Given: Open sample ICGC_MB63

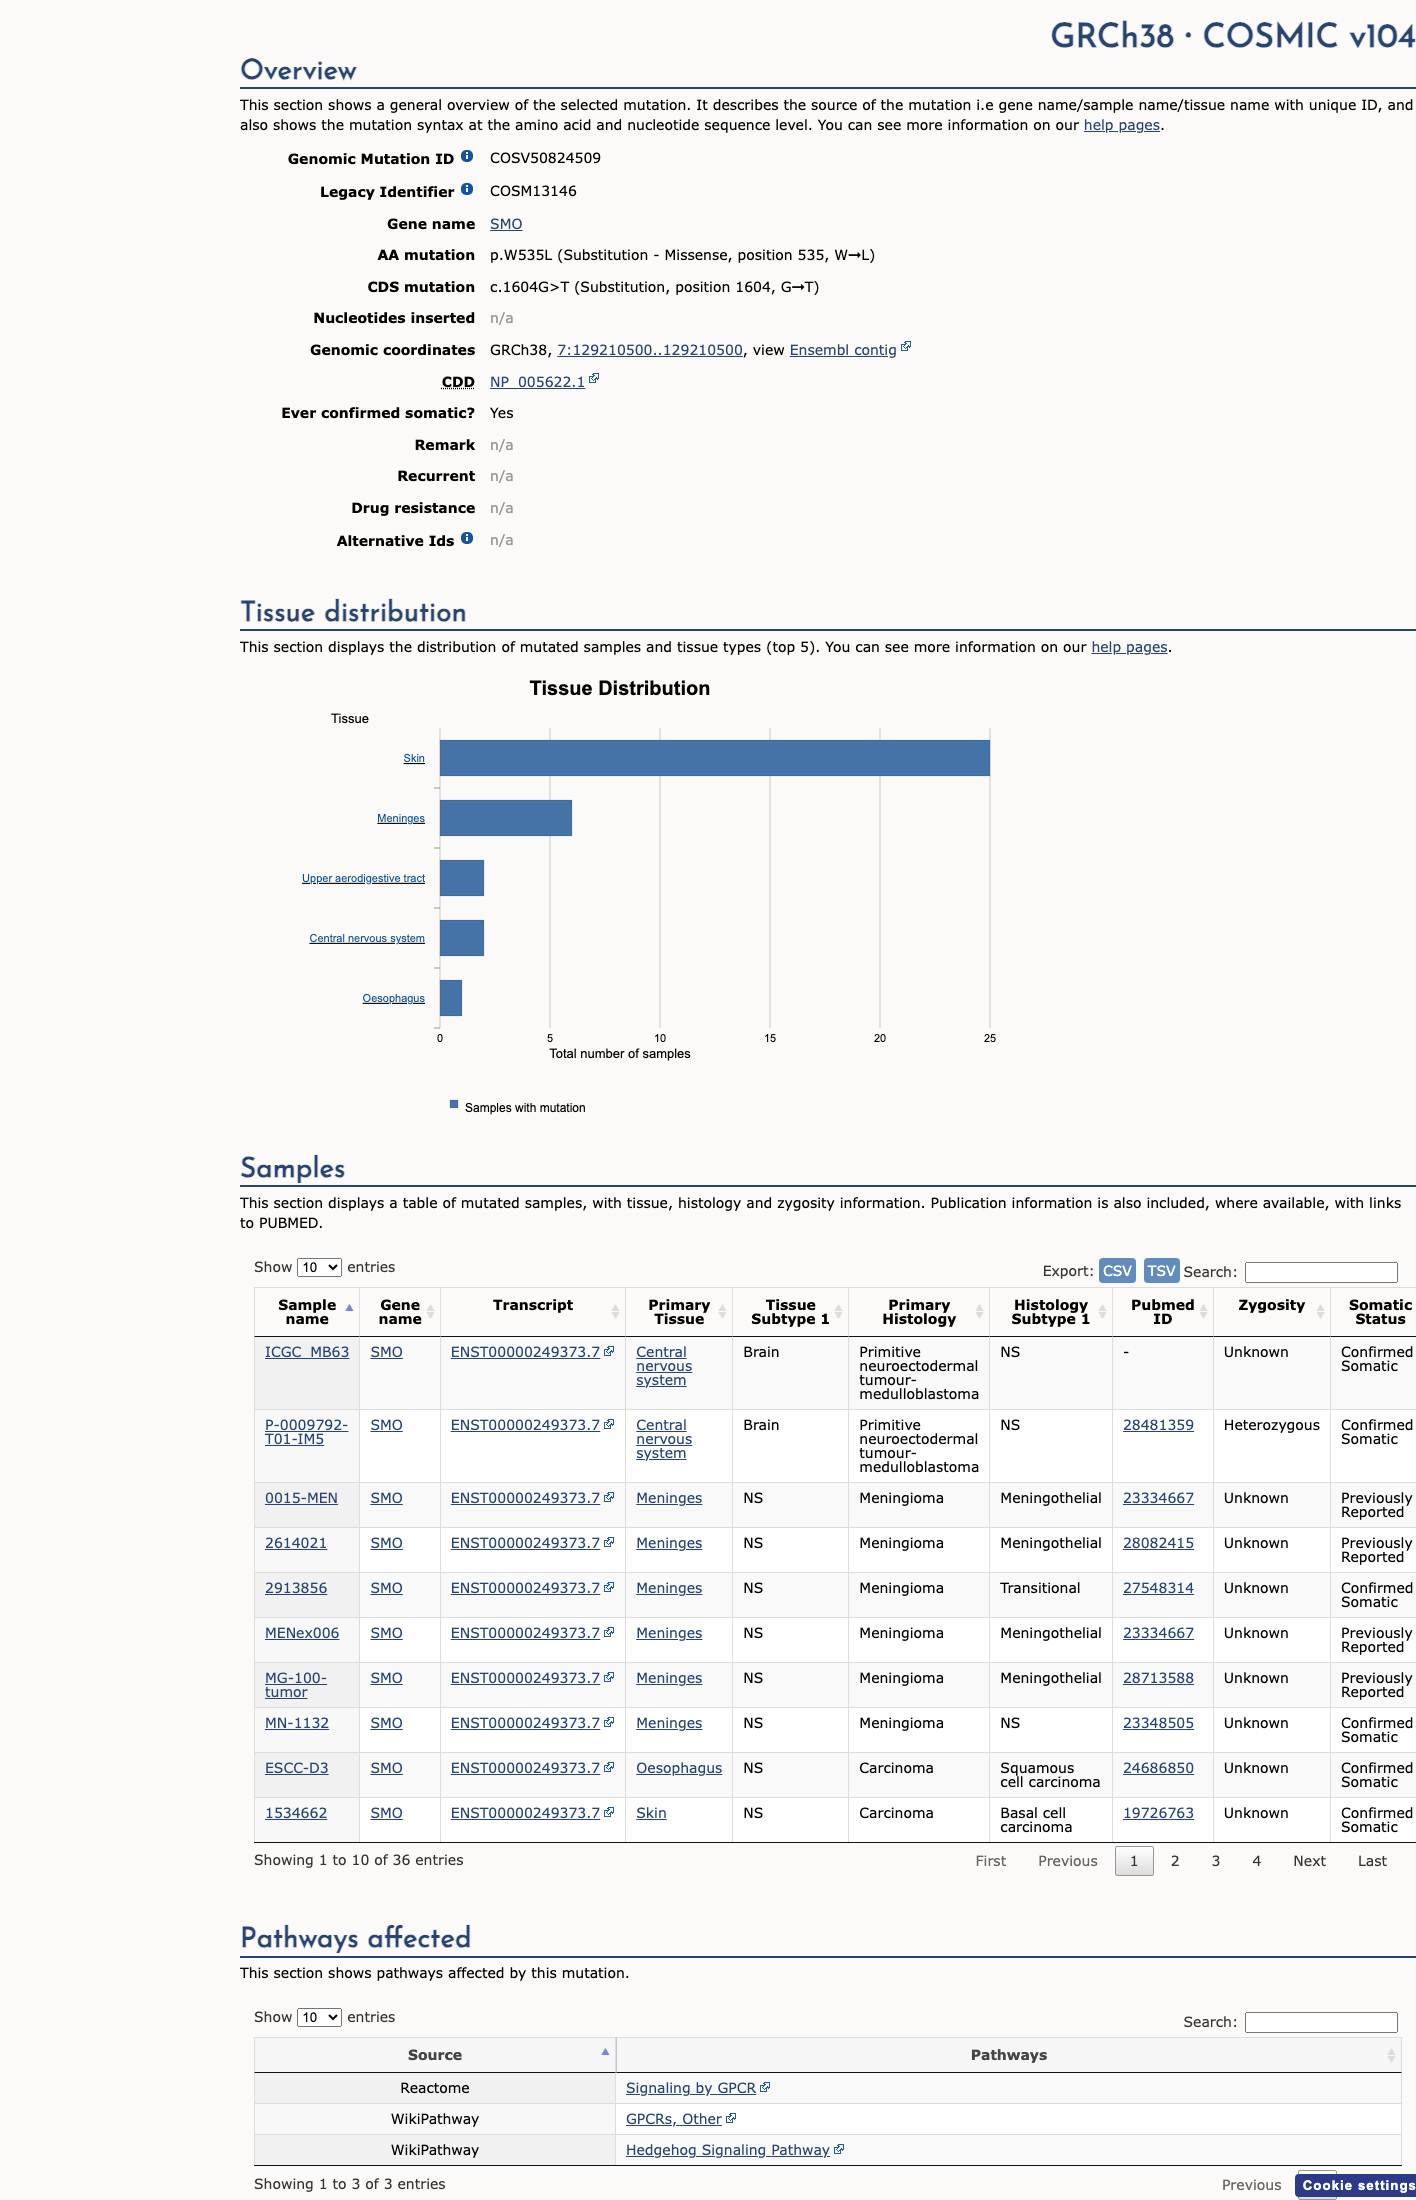Looking at the screenshot, I should [307, 1352].
